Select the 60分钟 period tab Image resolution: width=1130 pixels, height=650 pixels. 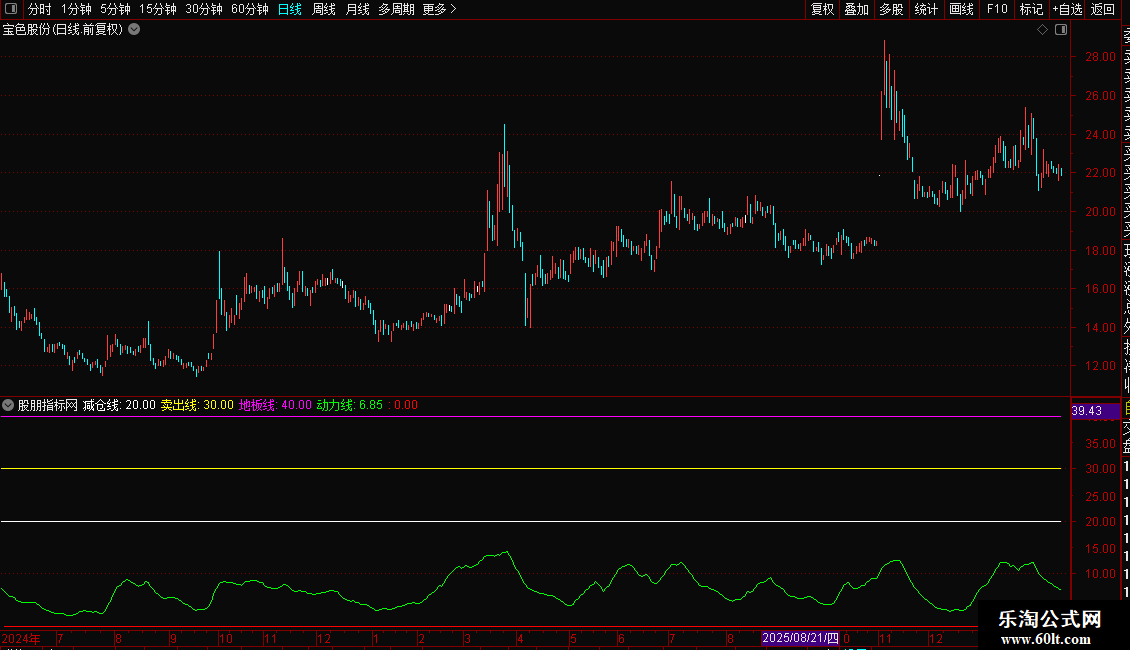pos(249,9)
